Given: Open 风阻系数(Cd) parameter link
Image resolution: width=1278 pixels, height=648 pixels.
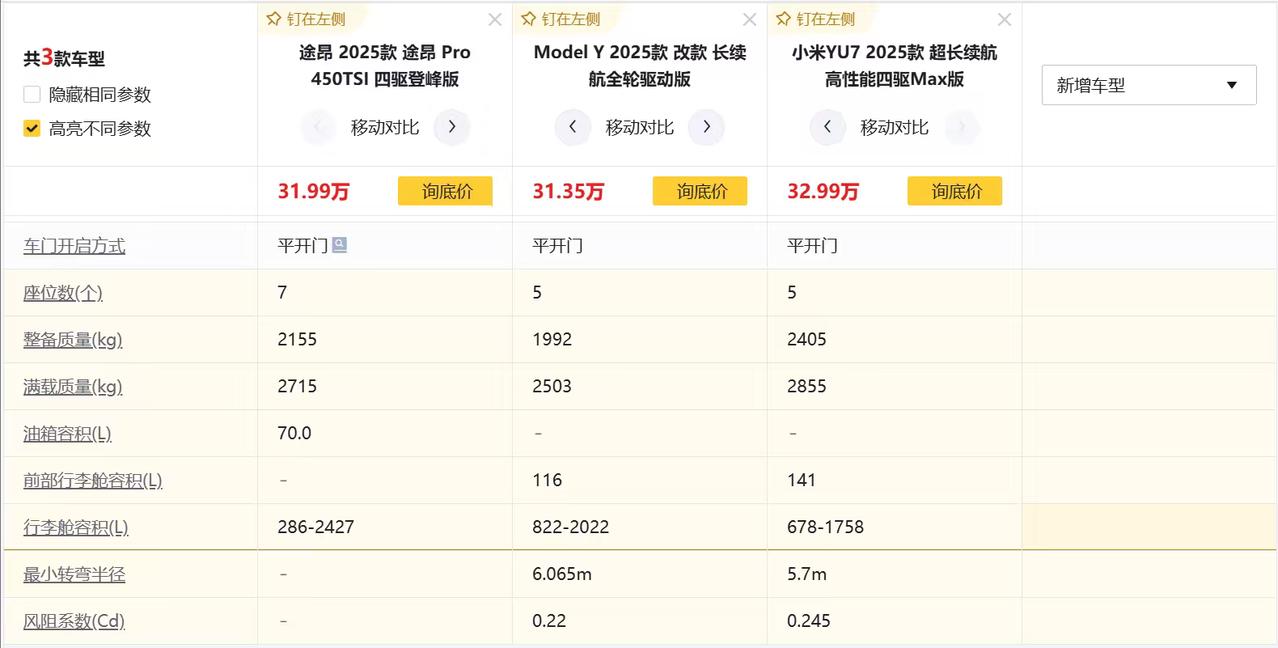Looking at the screenshot, I should [x=74, y=621].
